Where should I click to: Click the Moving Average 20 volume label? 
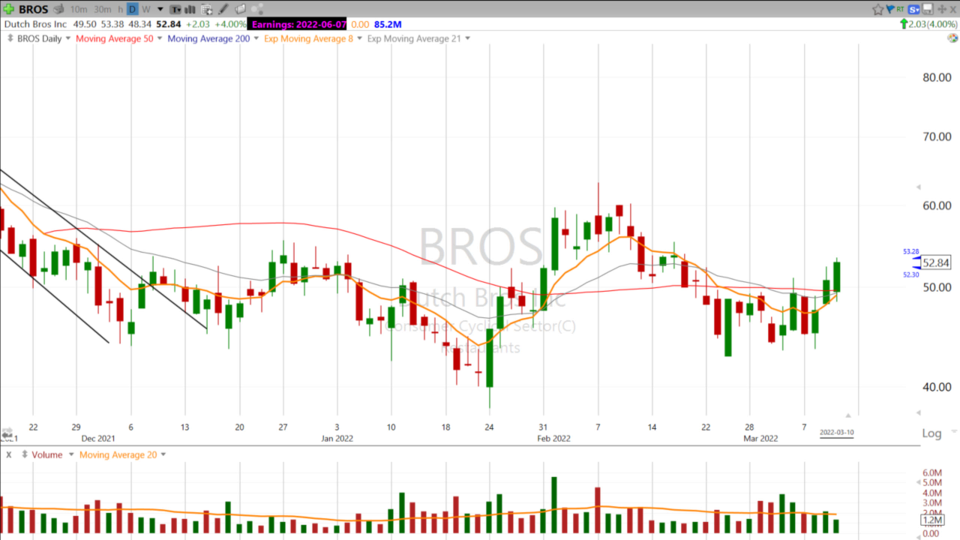[118, 455]
